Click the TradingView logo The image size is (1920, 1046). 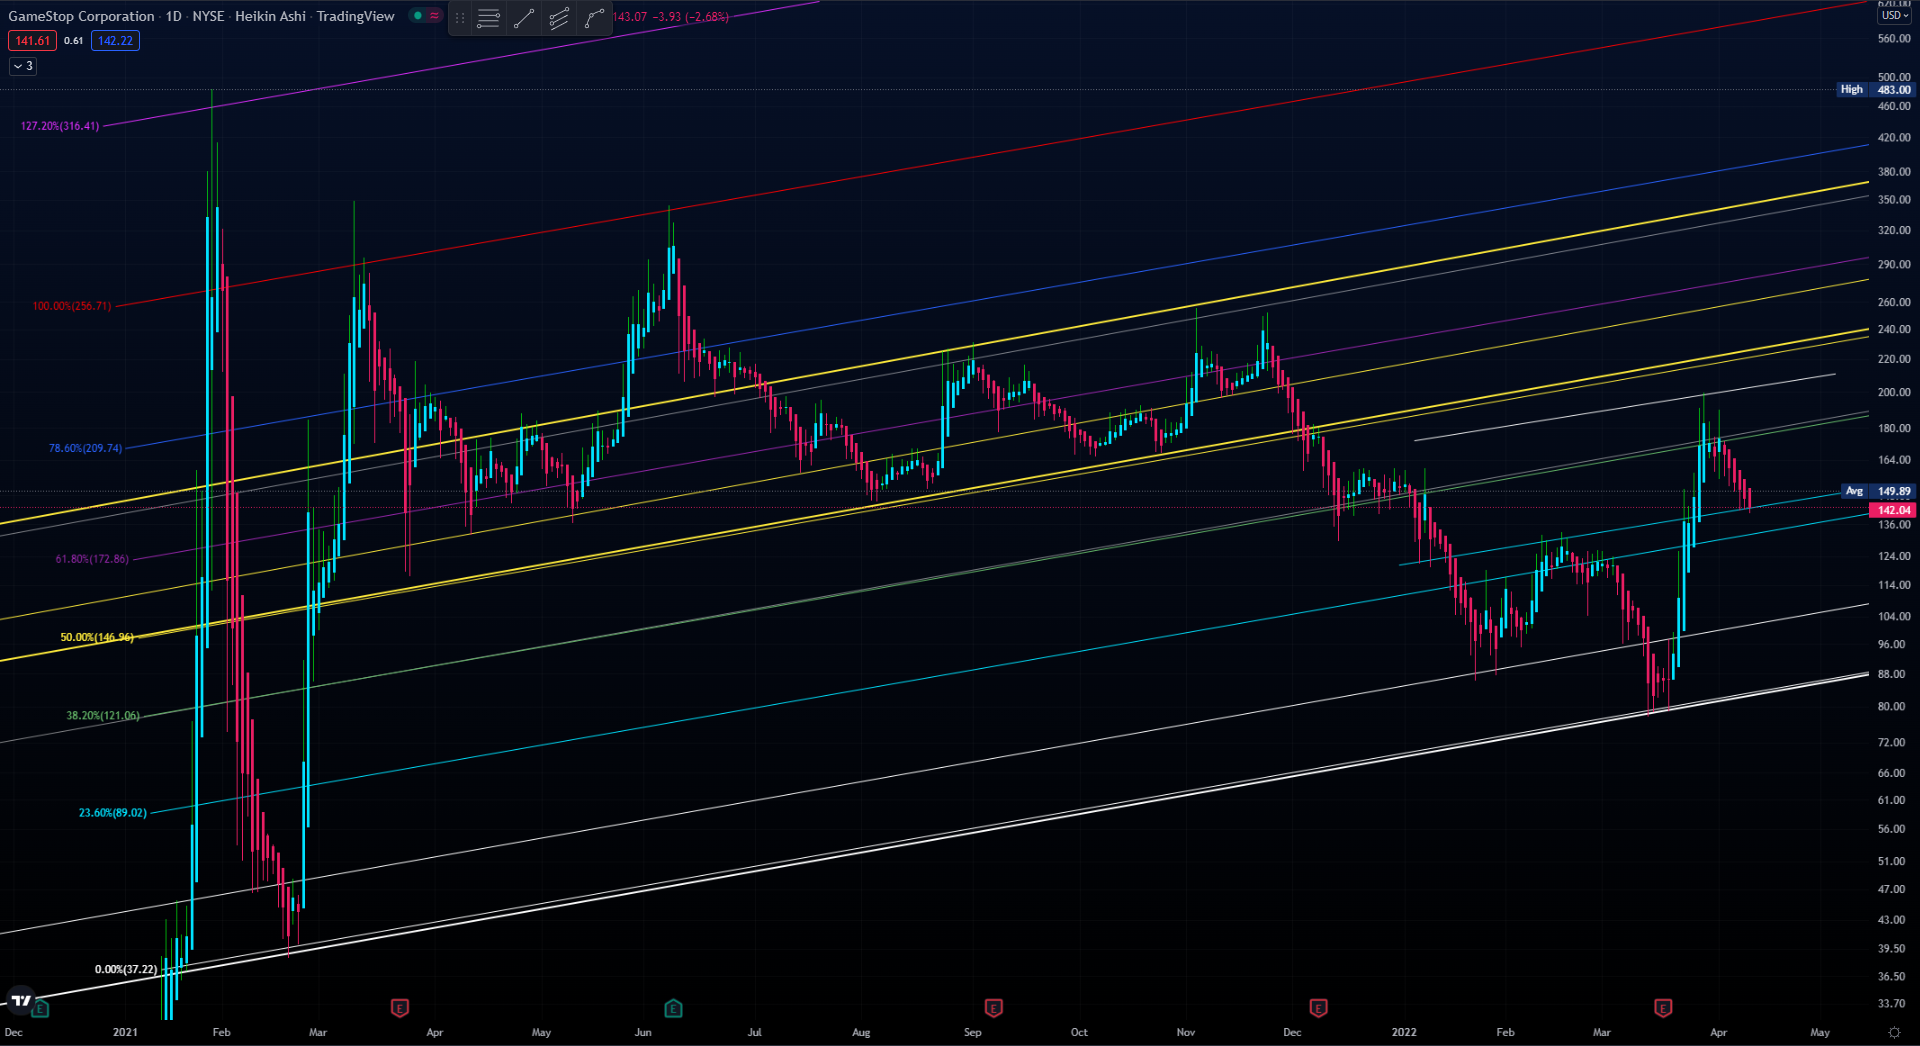(x=21, y=1000)
